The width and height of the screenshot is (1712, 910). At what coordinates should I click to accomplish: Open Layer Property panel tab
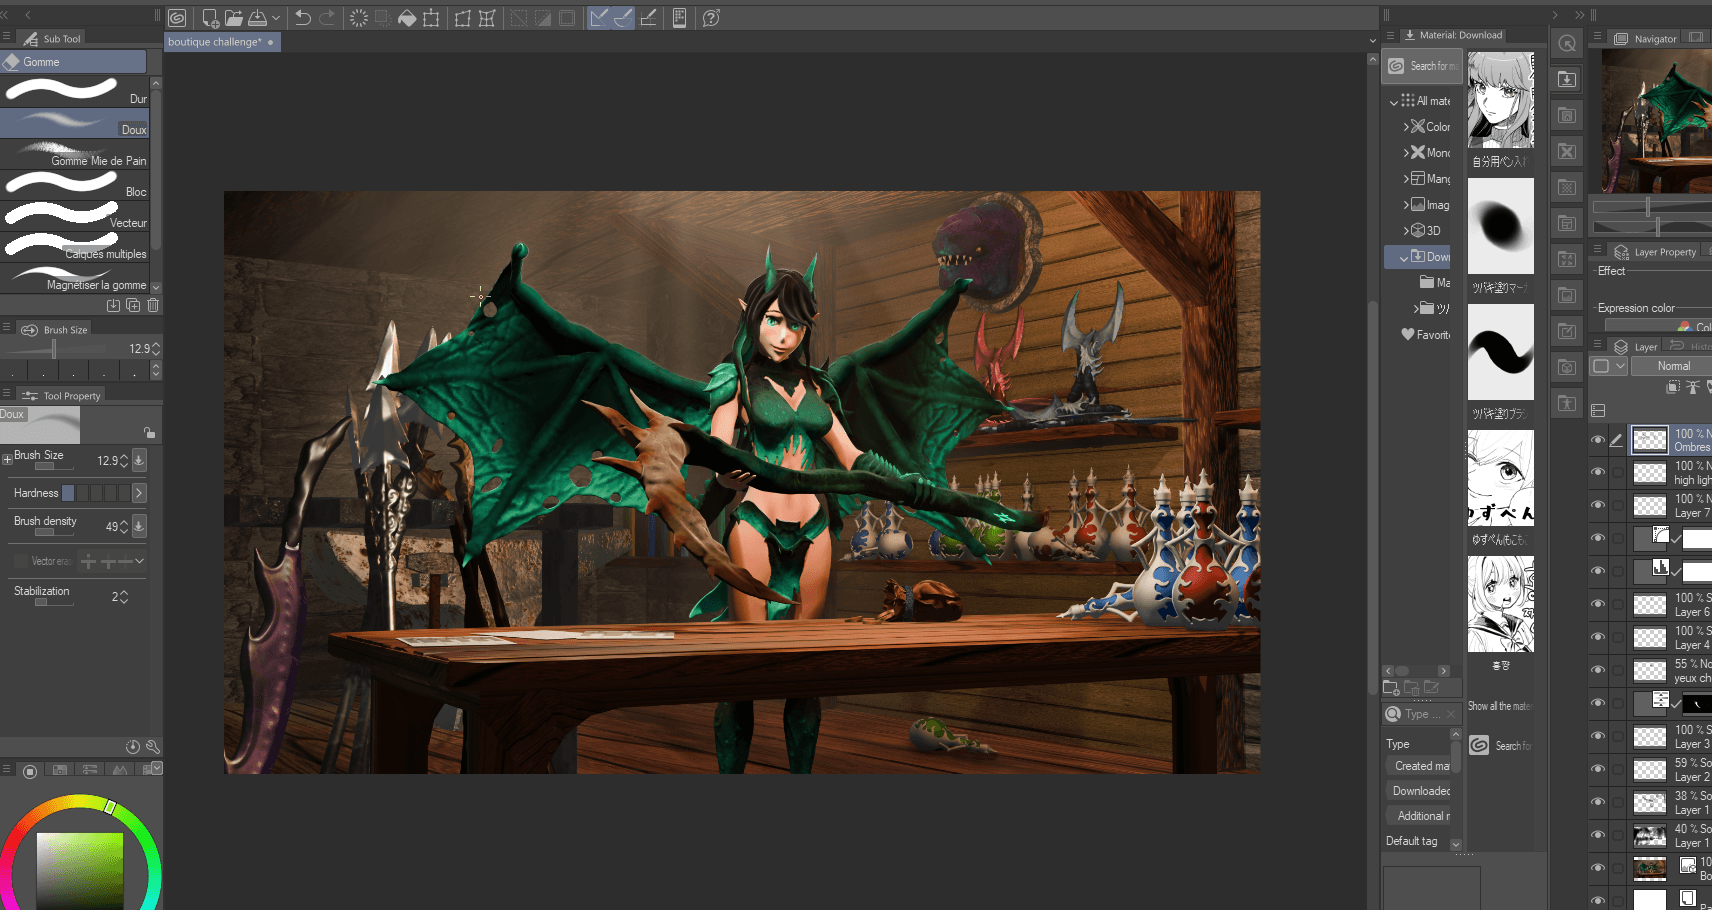coord(1656,252)
